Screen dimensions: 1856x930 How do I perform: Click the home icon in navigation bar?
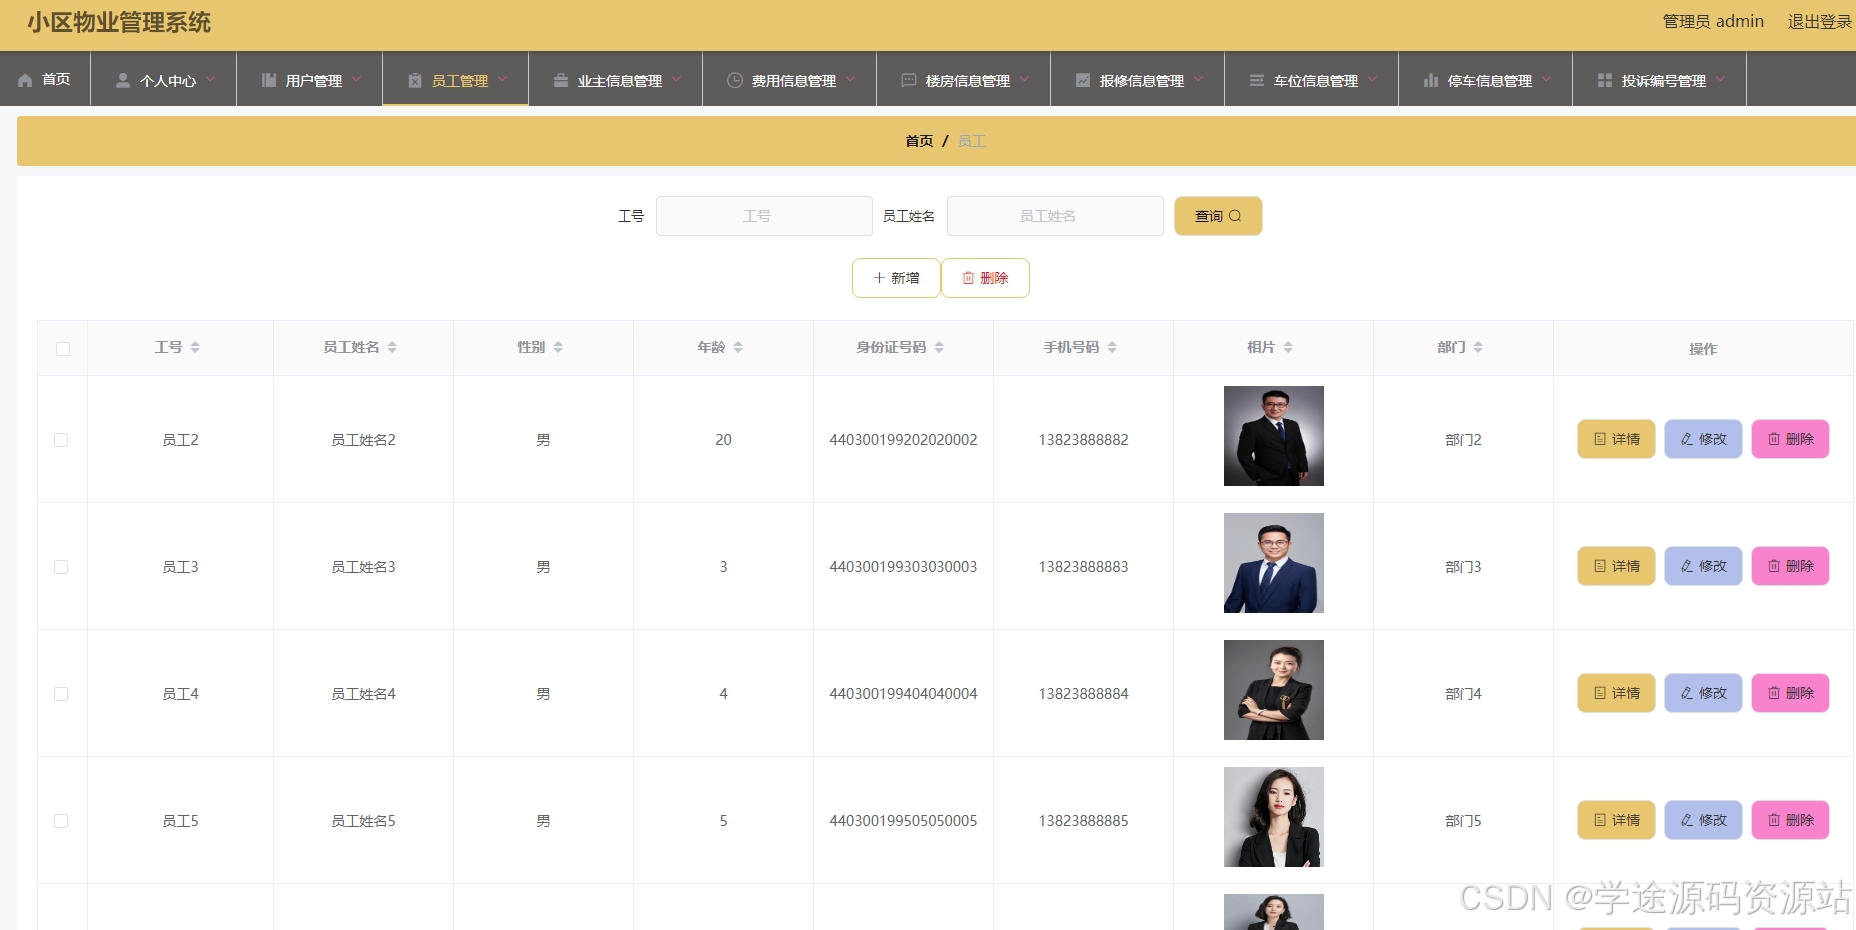tap(25, 80)
